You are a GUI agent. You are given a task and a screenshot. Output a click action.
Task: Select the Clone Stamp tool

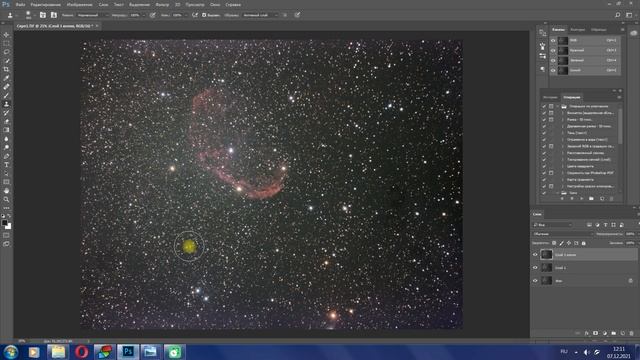6,104
